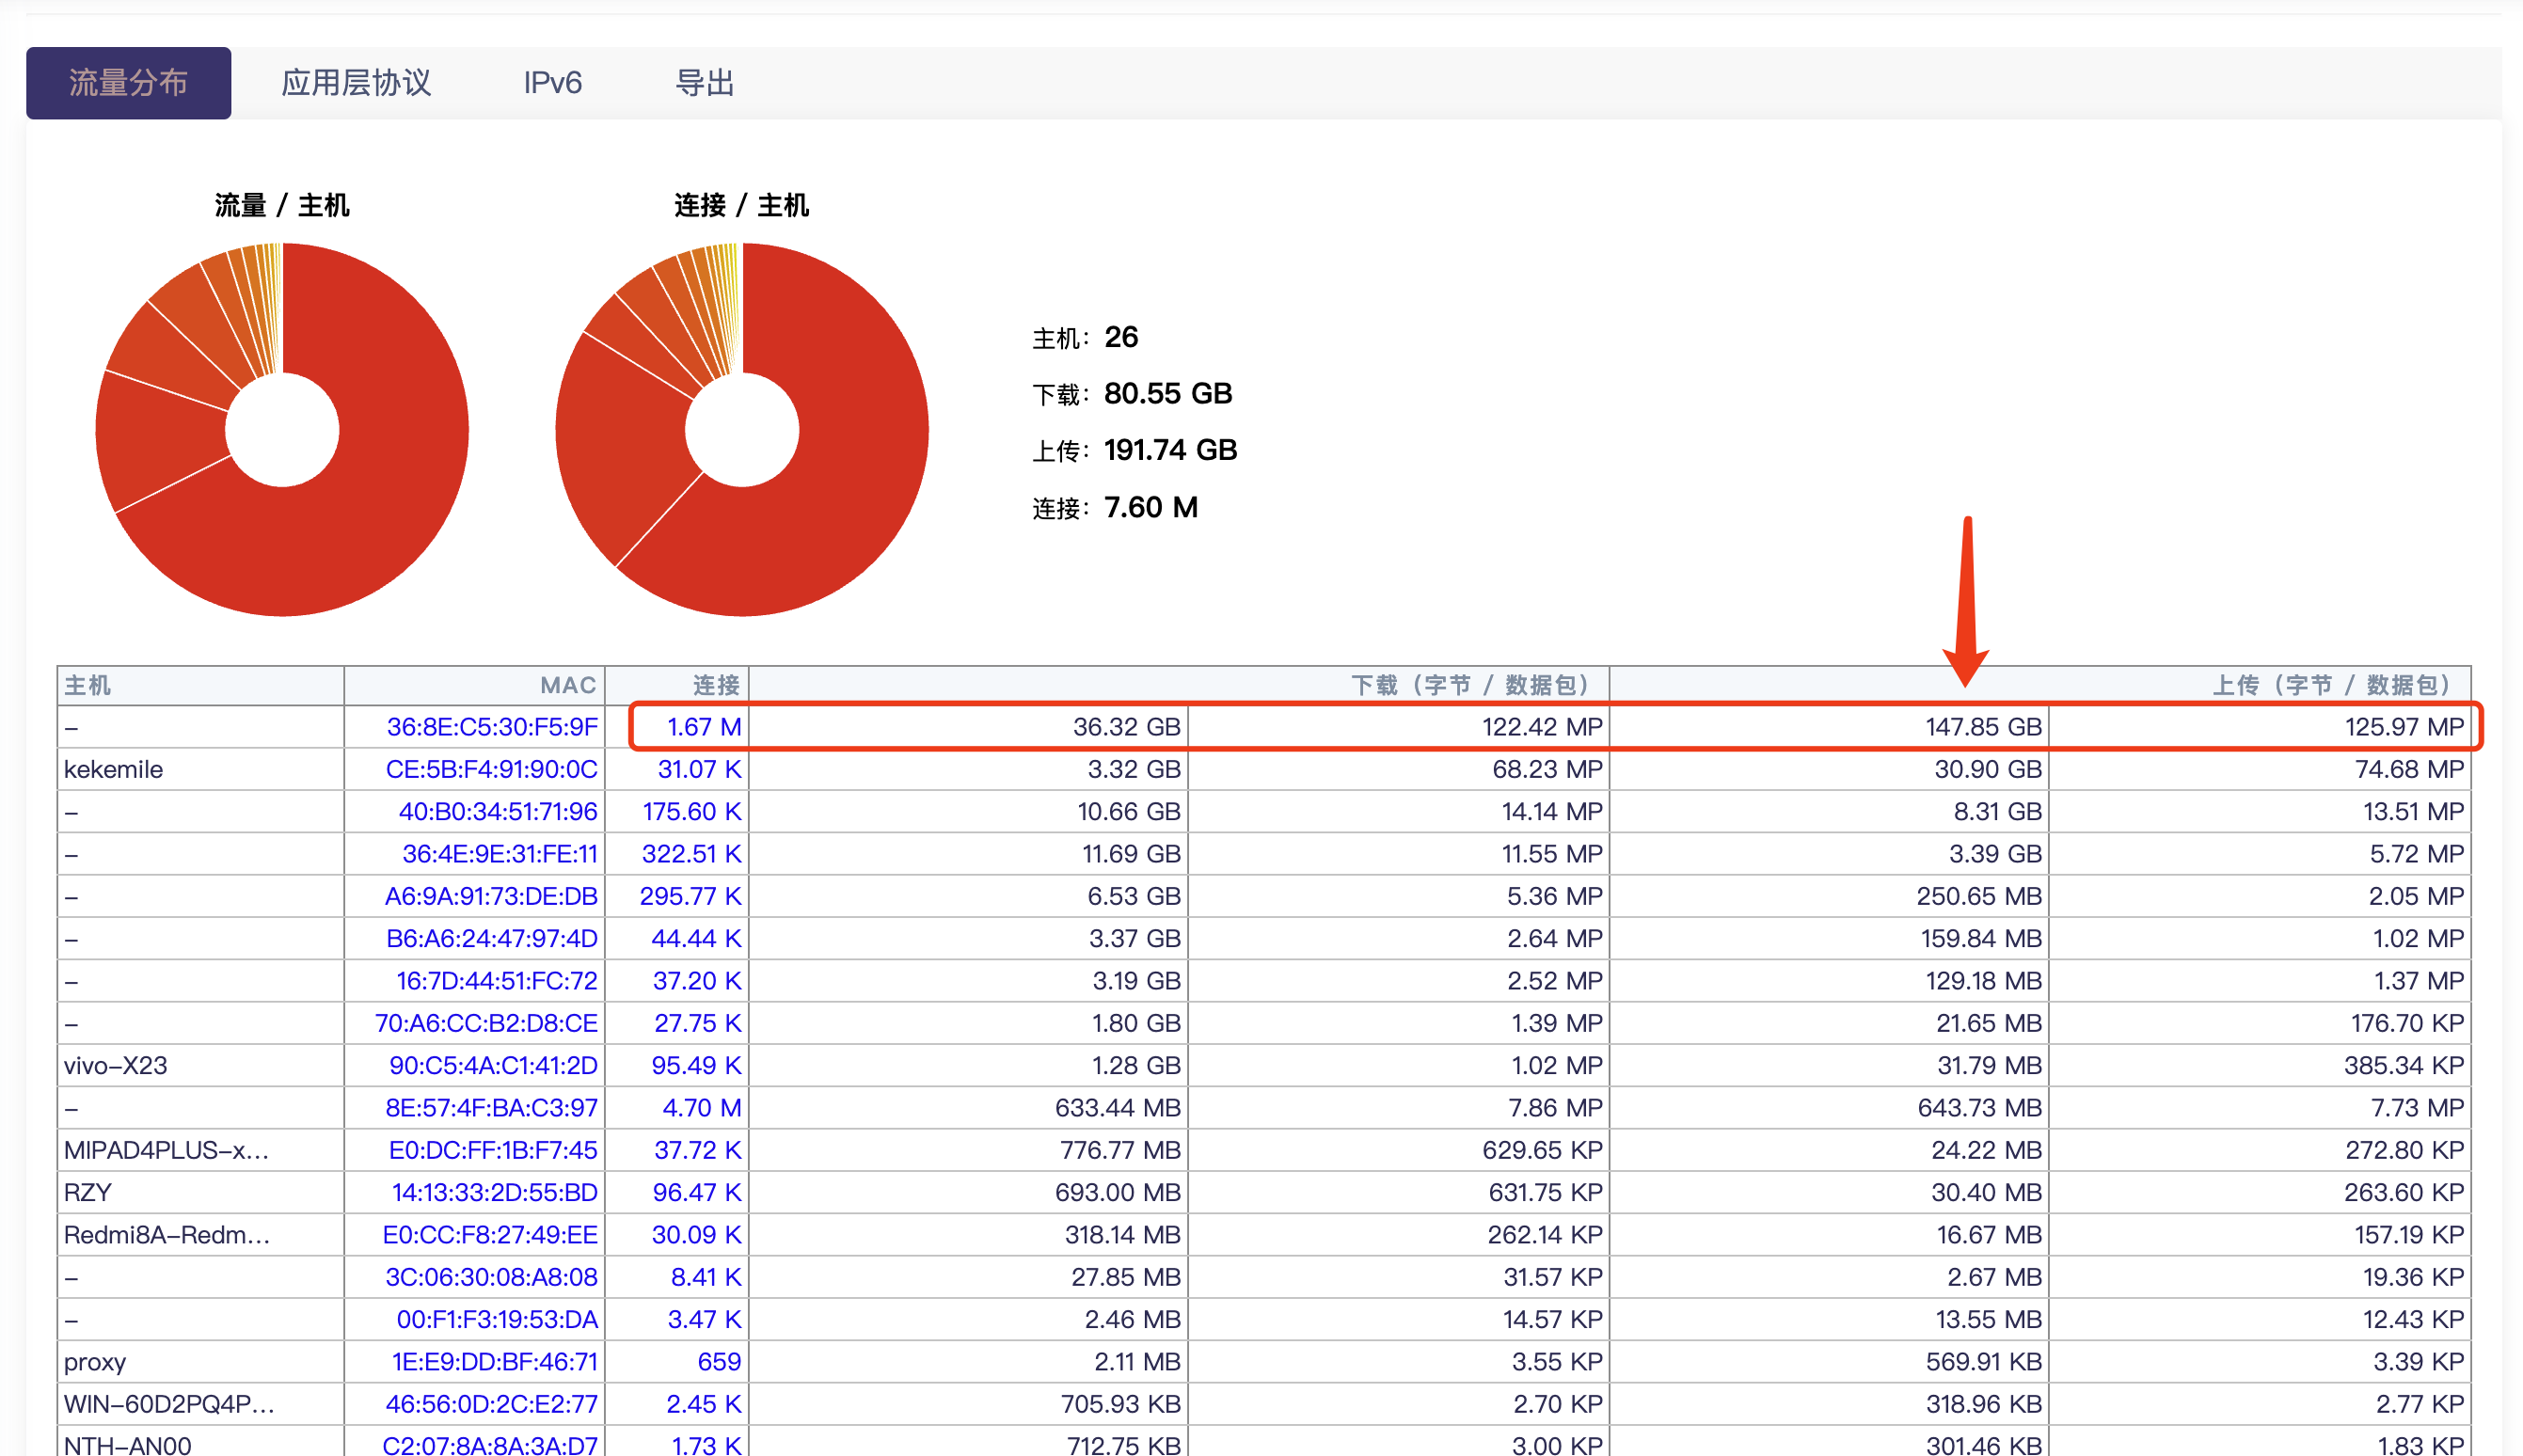The image size is (2523, 1456).
Task: Select host name WIN-60D2PQ4P…
Action: (x=169, y=1404)
